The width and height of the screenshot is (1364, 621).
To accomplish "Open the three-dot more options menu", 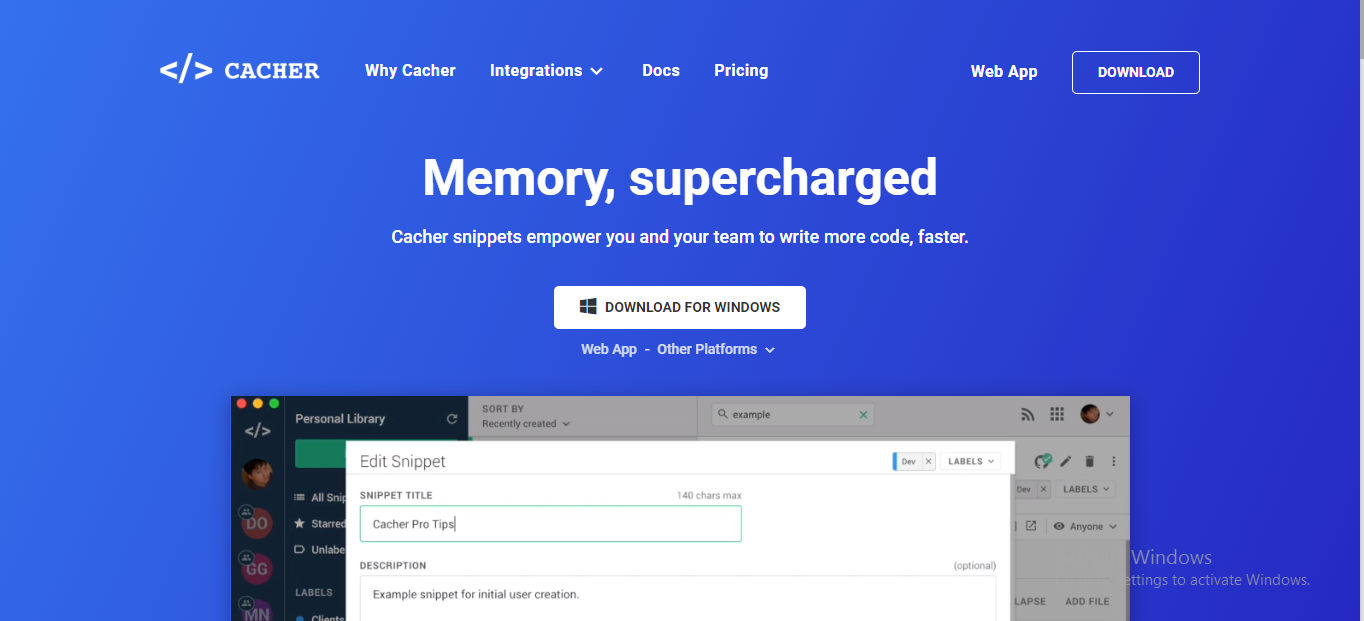I will [1114, 461].
